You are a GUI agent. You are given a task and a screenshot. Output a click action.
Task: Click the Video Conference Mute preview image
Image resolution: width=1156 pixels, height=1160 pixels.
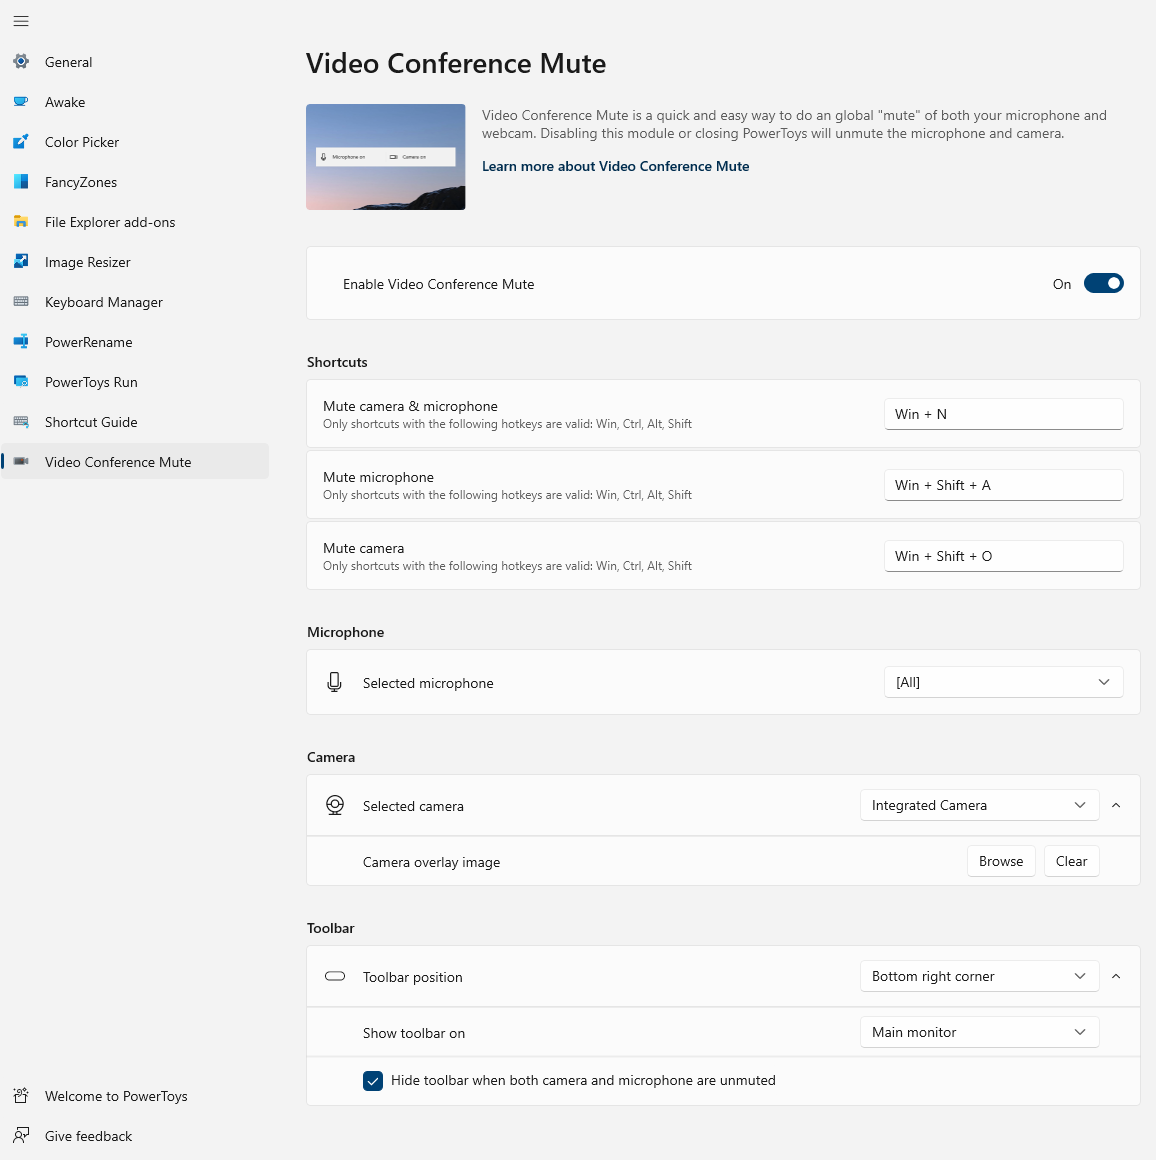(x=386, y=157)
